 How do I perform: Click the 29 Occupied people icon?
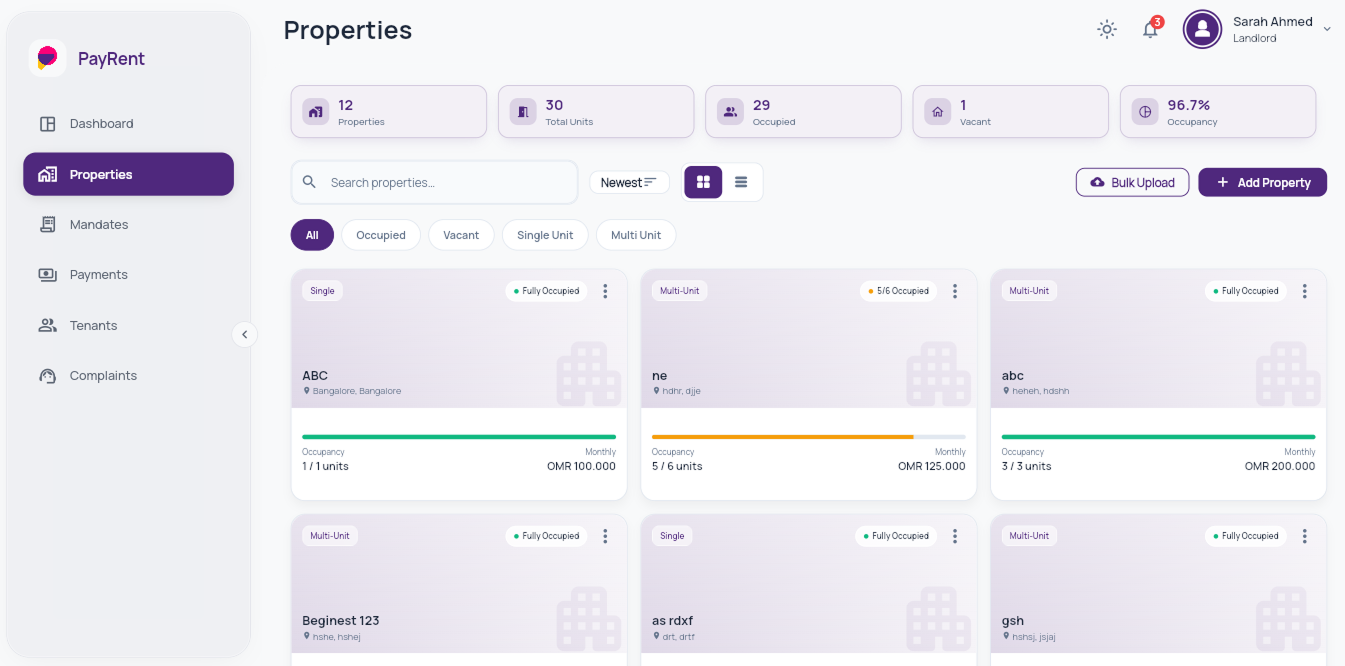tap(731, 112)
